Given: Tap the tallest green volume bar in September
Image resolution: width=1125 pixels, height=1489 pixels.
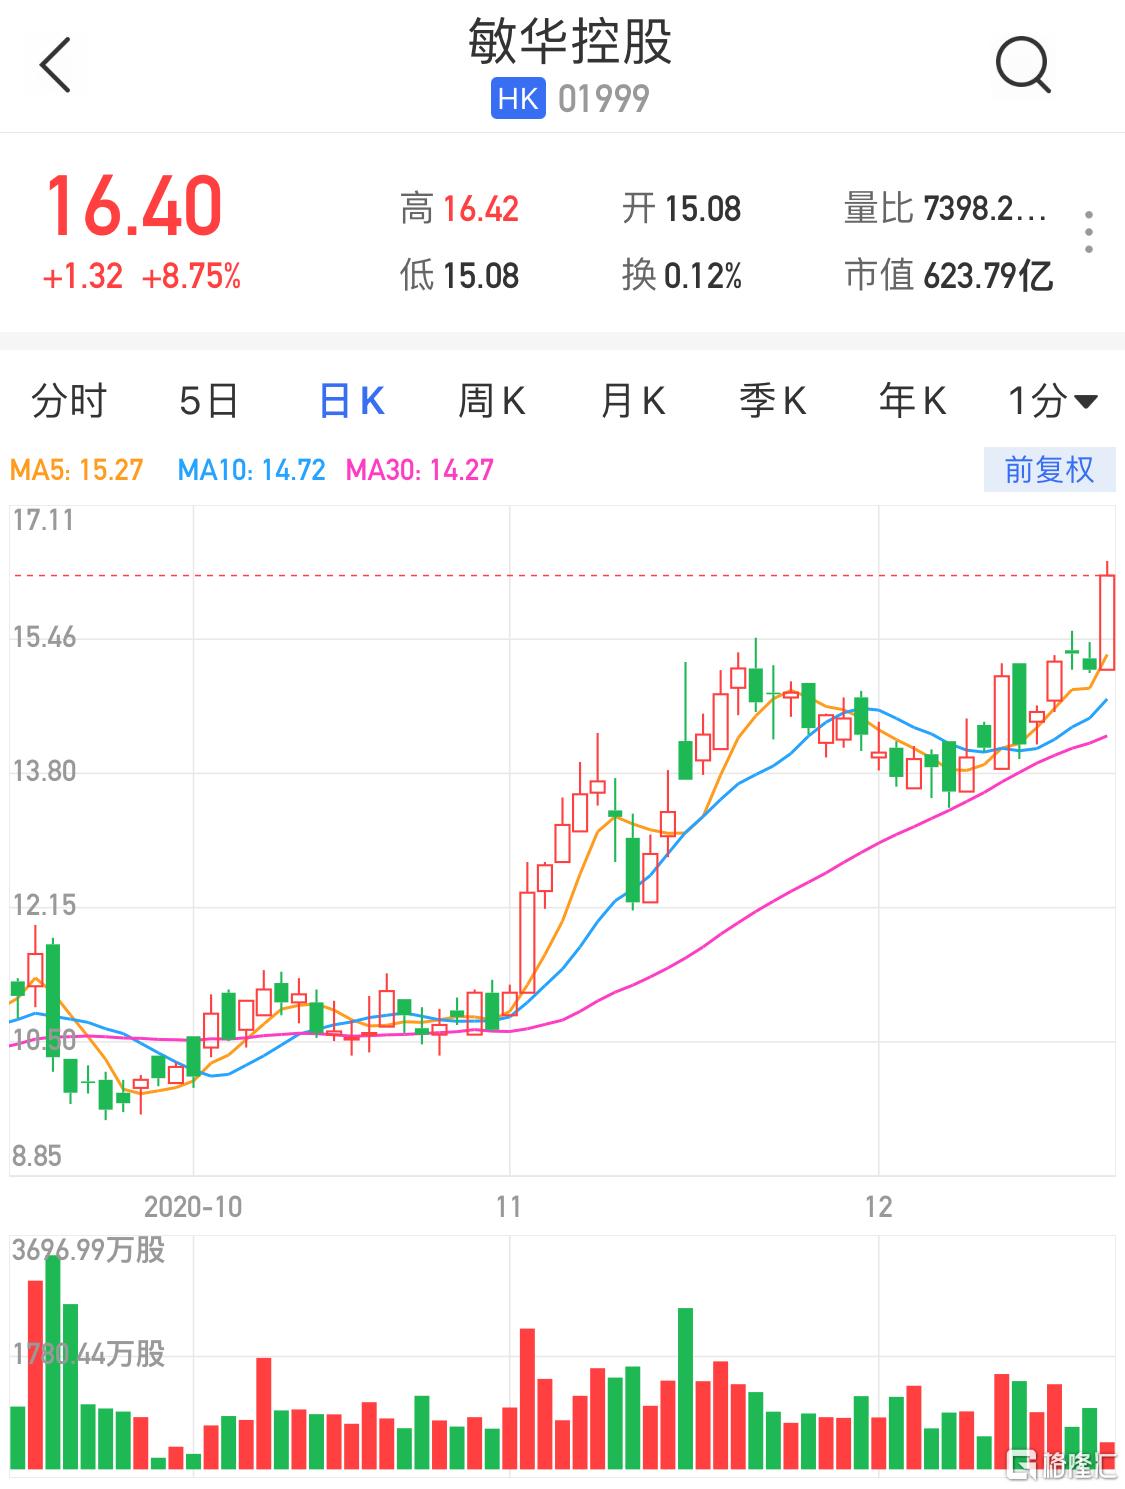Looking at the screenshot, I should click(53, 1363).
